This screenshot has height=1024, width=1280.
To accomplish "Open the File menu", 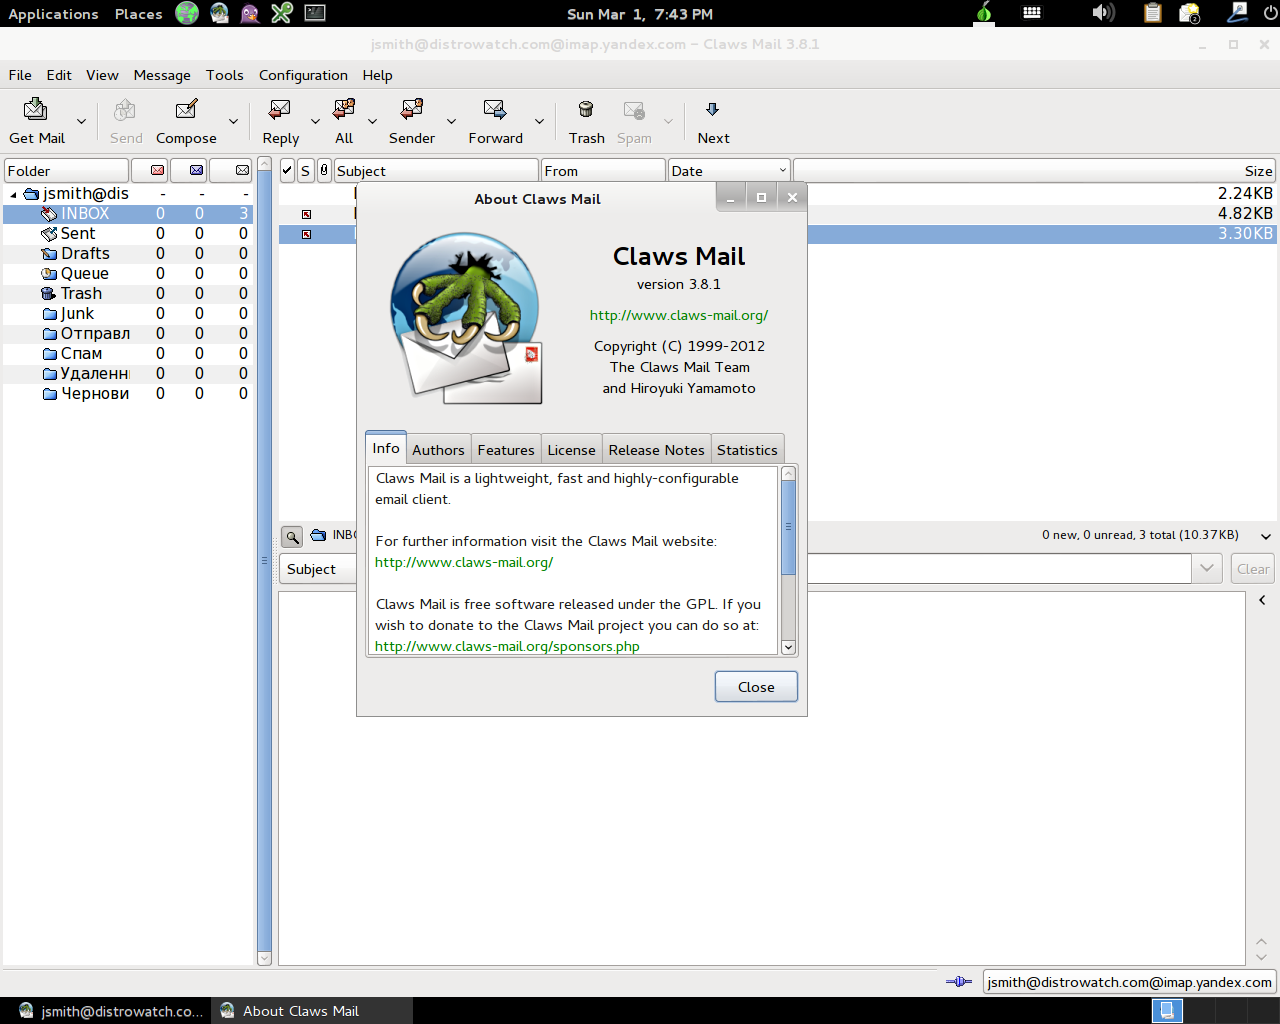I will pyautogui.click(x=20, y=75).
